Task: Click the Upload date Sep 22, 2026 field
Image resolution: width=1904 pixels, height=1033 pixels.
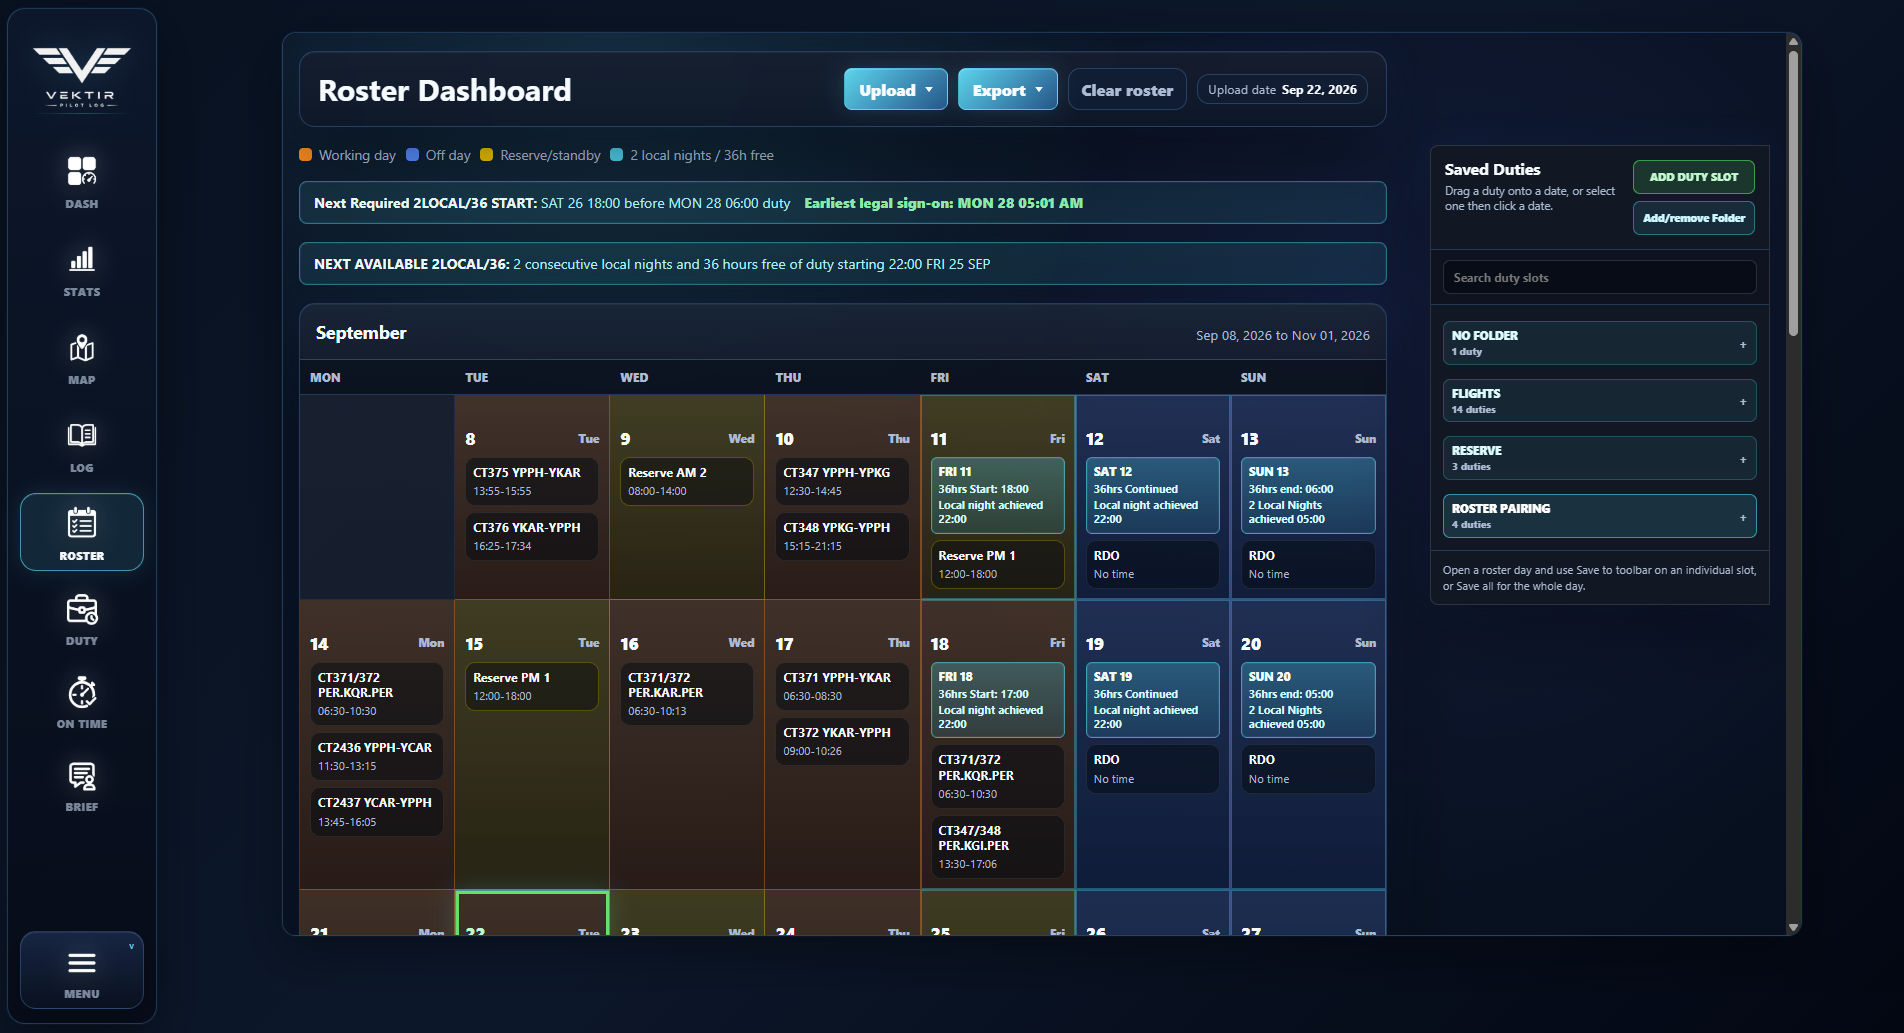Action: (1282, 90)
